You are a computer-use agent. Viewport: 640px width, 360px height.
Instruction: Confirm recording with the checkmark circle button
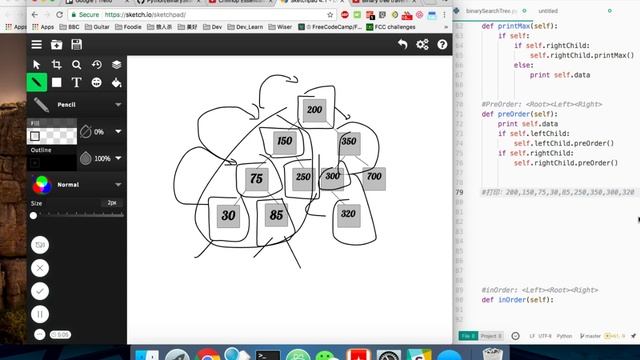(x=40, y=291)
